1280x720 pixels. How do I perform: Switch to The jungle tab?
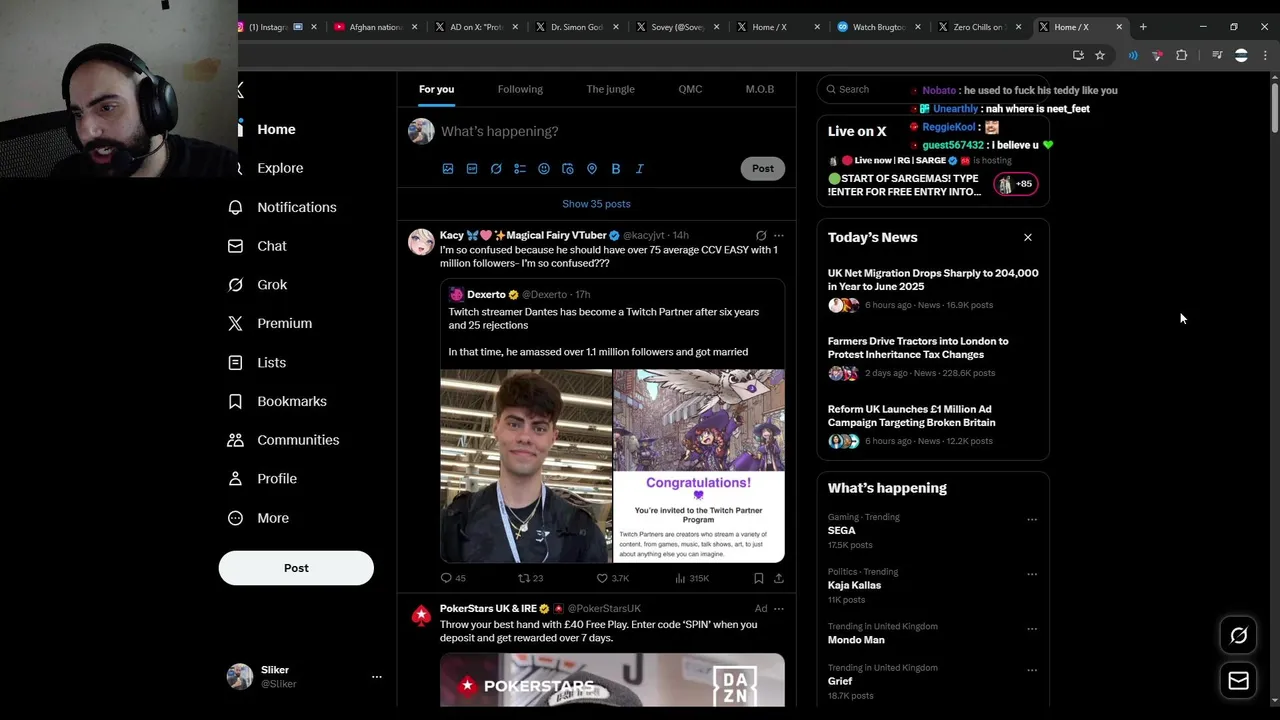click(610, 89)
